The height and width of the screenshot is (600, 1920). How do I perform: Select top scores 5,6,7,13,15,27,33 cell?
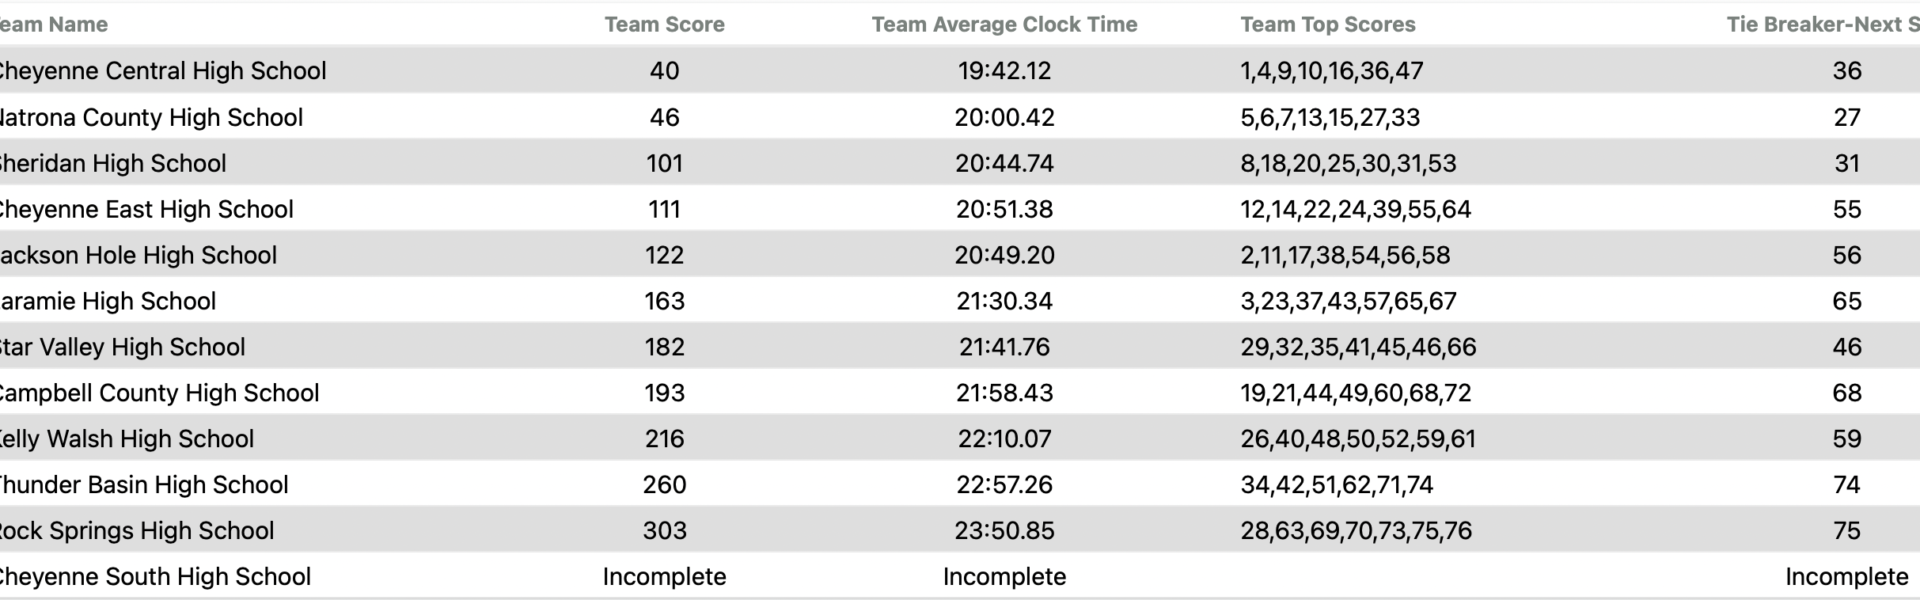(x=1329, y=117)
